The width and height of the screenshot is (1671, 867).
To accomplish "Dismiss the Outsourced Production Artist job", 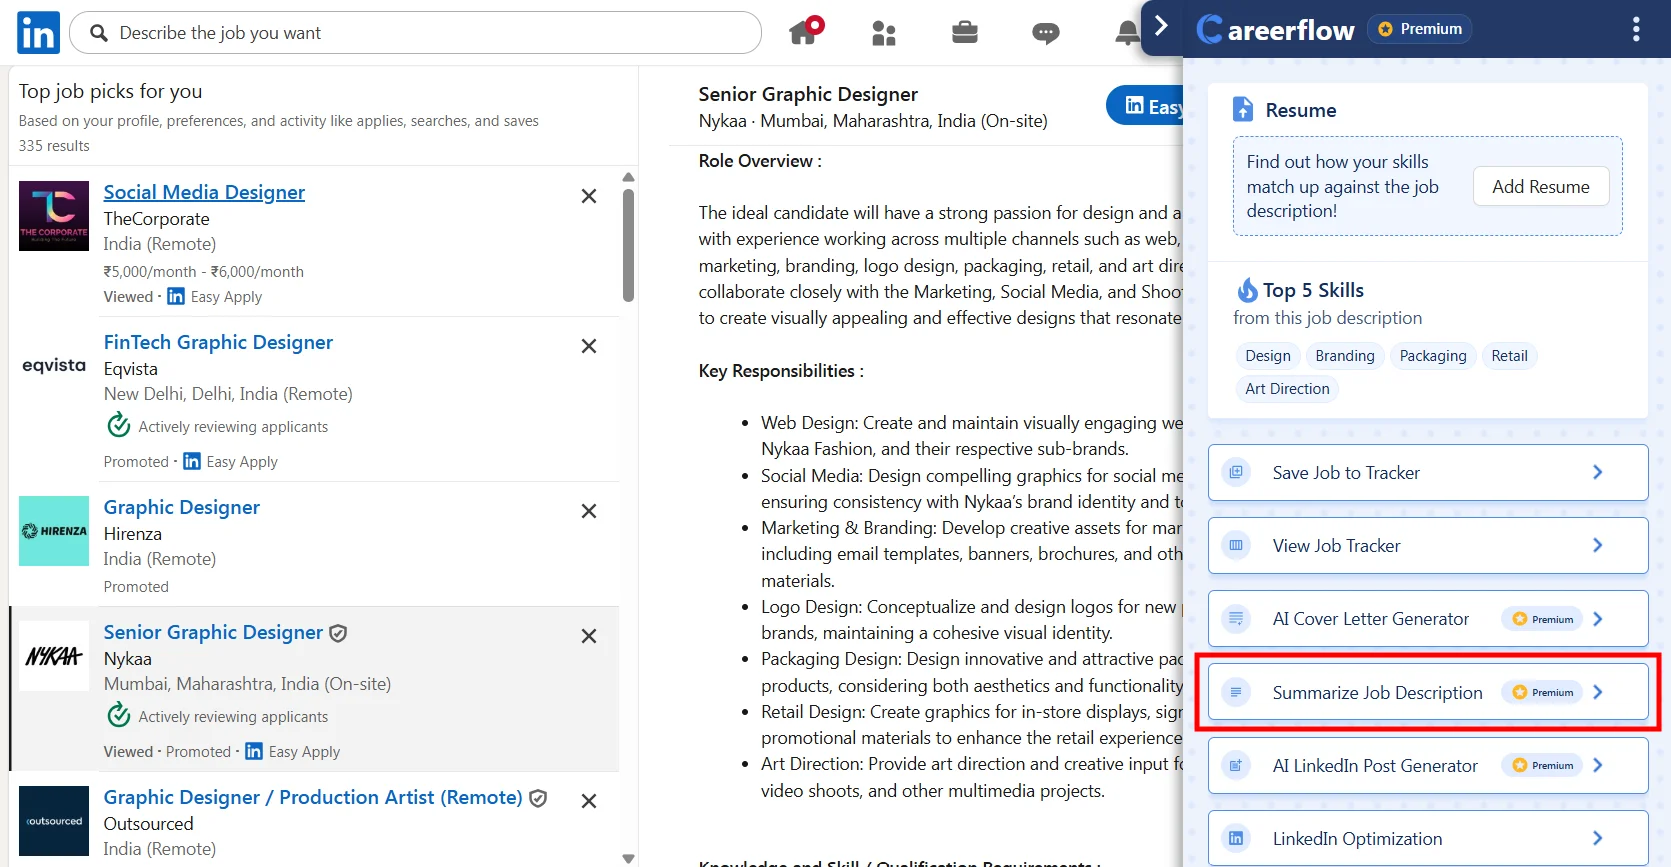I will 589,801.
